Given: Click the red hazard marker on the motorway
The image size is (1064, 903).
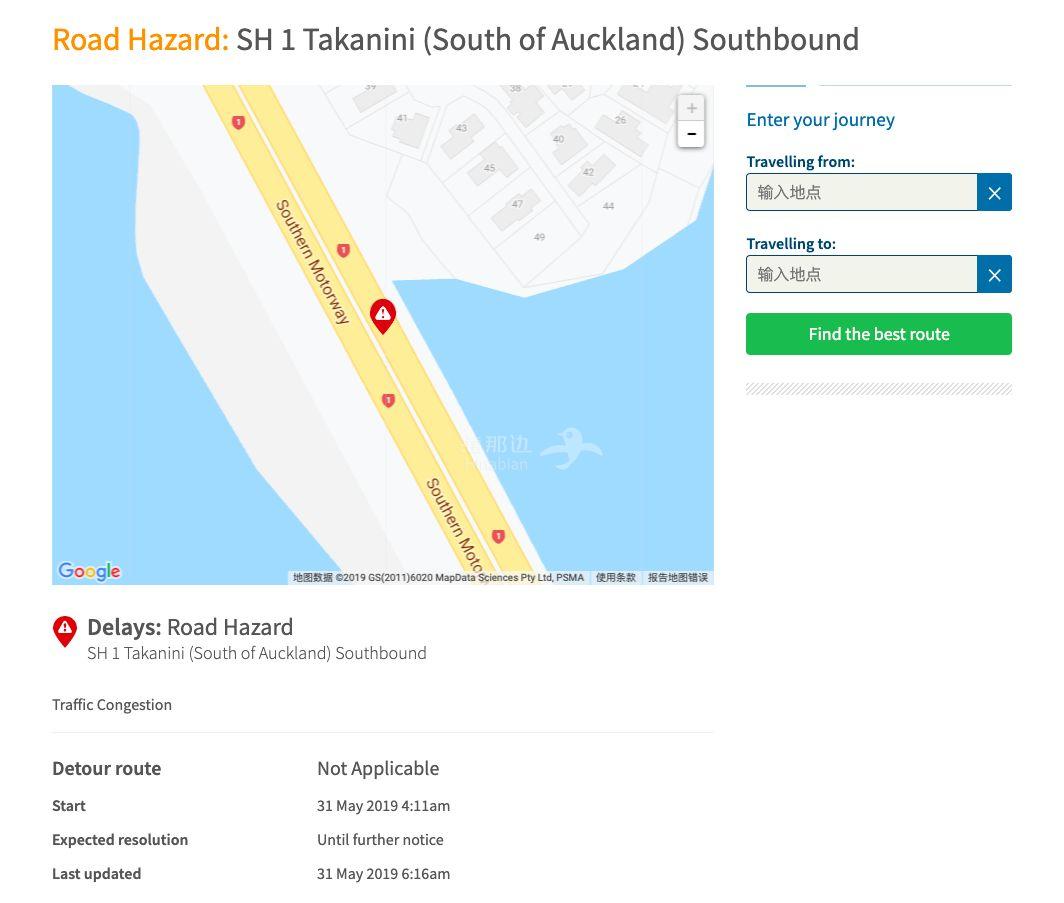Looking at the screenshot, I should (x=383, y=315).
